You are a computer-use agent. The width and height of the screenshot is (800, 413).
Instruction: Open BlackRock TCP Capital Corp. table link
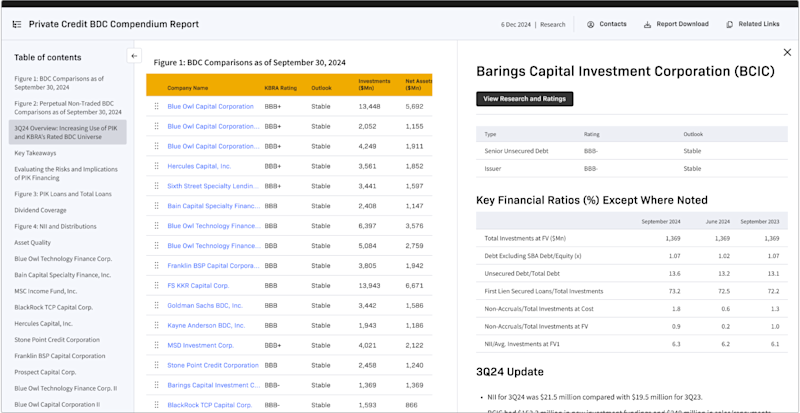[x=210, y=405]
